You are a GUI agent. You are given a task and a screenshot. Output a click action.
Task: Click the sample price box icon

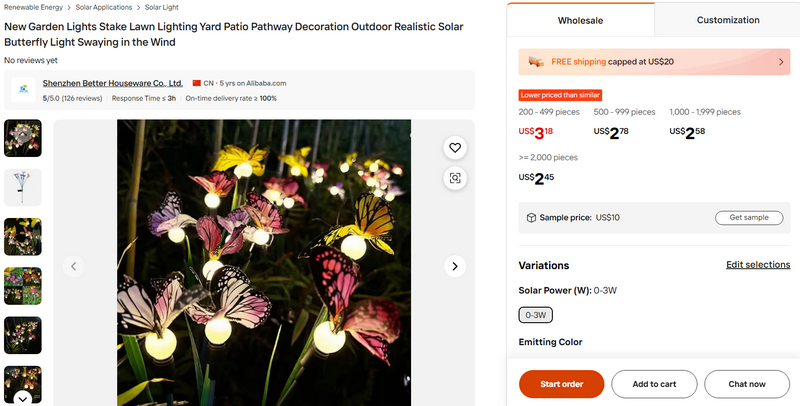coord(532,218)
